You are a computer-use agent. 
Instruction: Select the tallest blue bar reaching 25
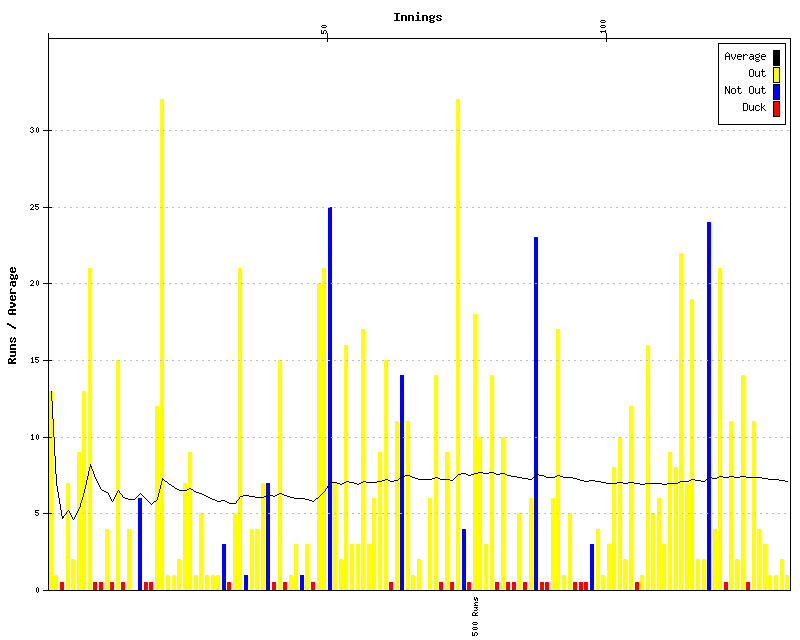coord(330,398)
